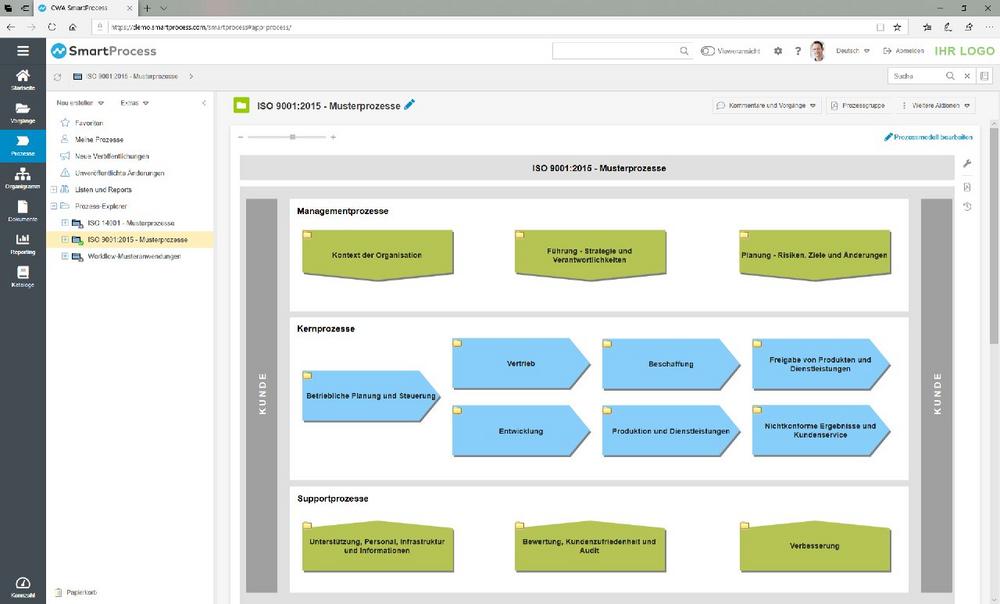Viewport: 1000px width, 604px height.
Task: Toggle the Vieweransicht switch
Action: point(708,51)
